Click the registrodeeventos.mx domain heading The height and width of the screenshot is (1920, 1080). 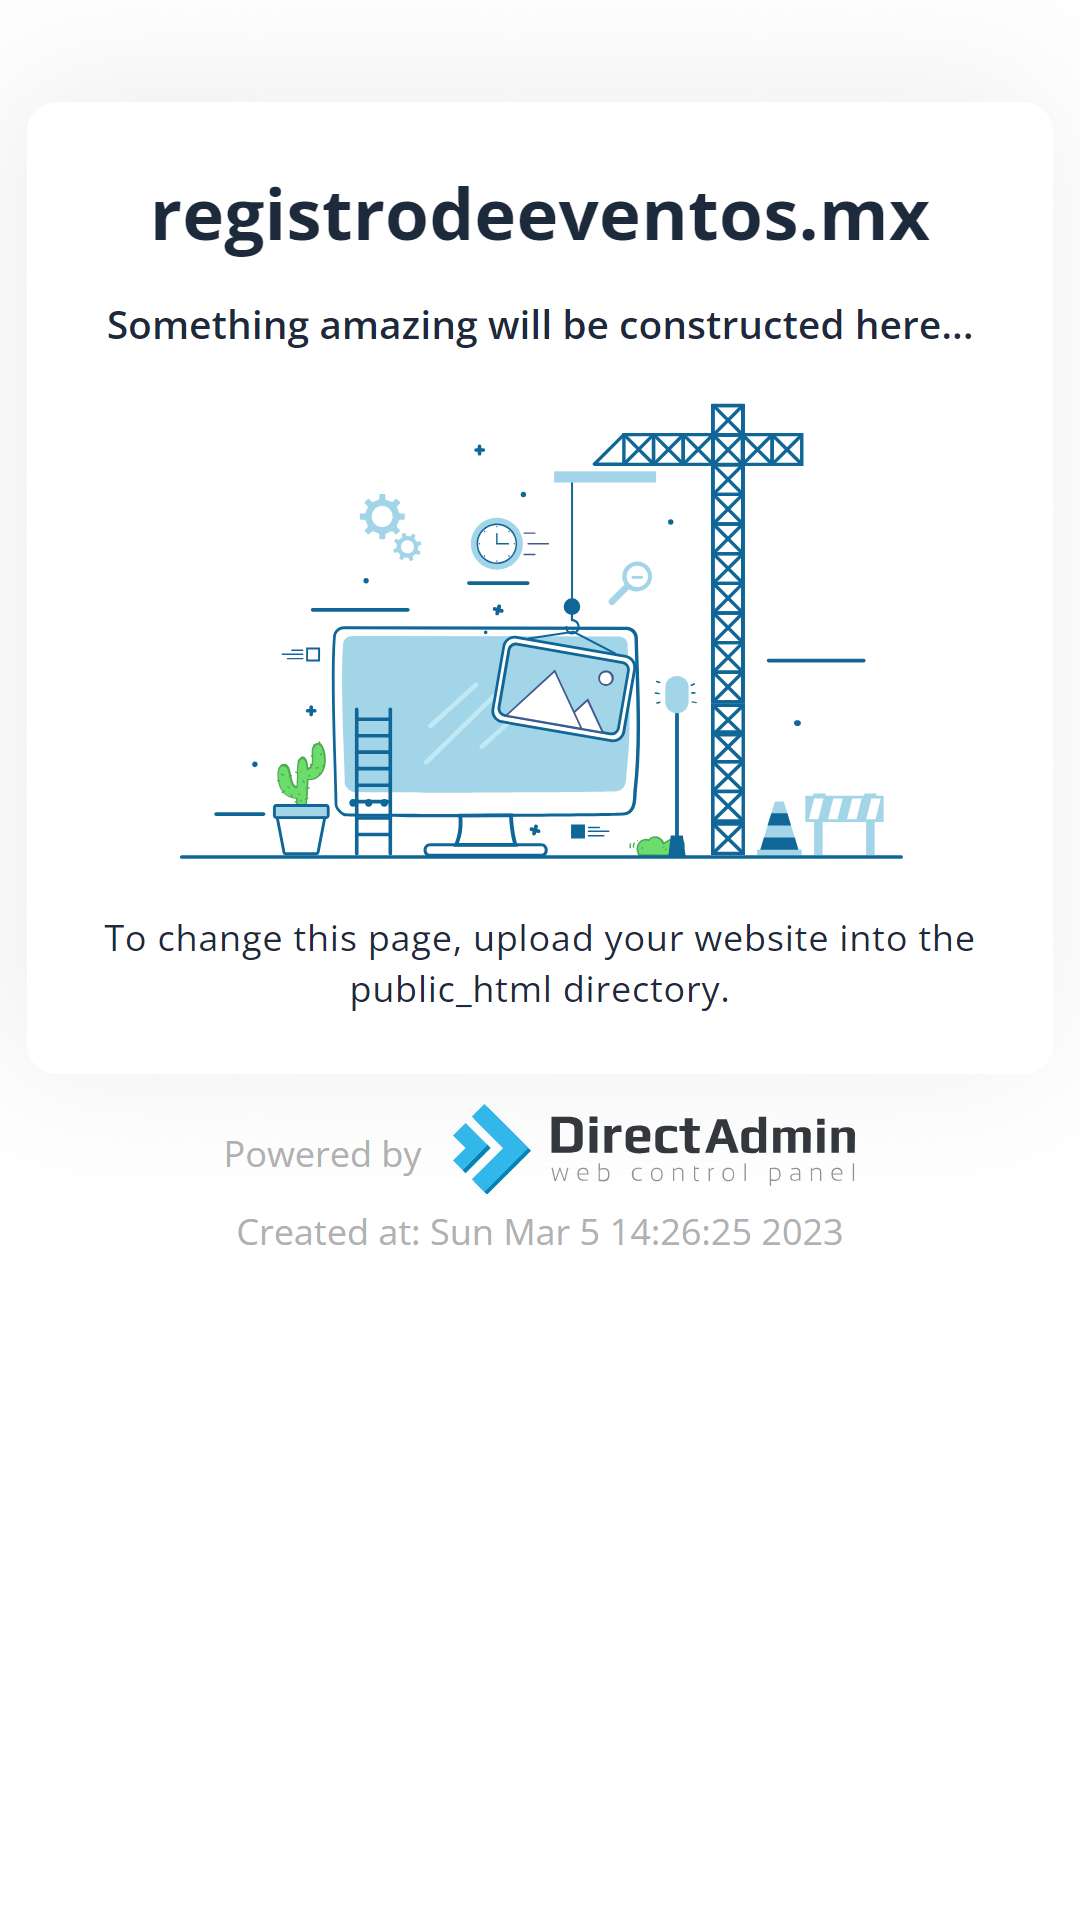[x=540, y=216]
